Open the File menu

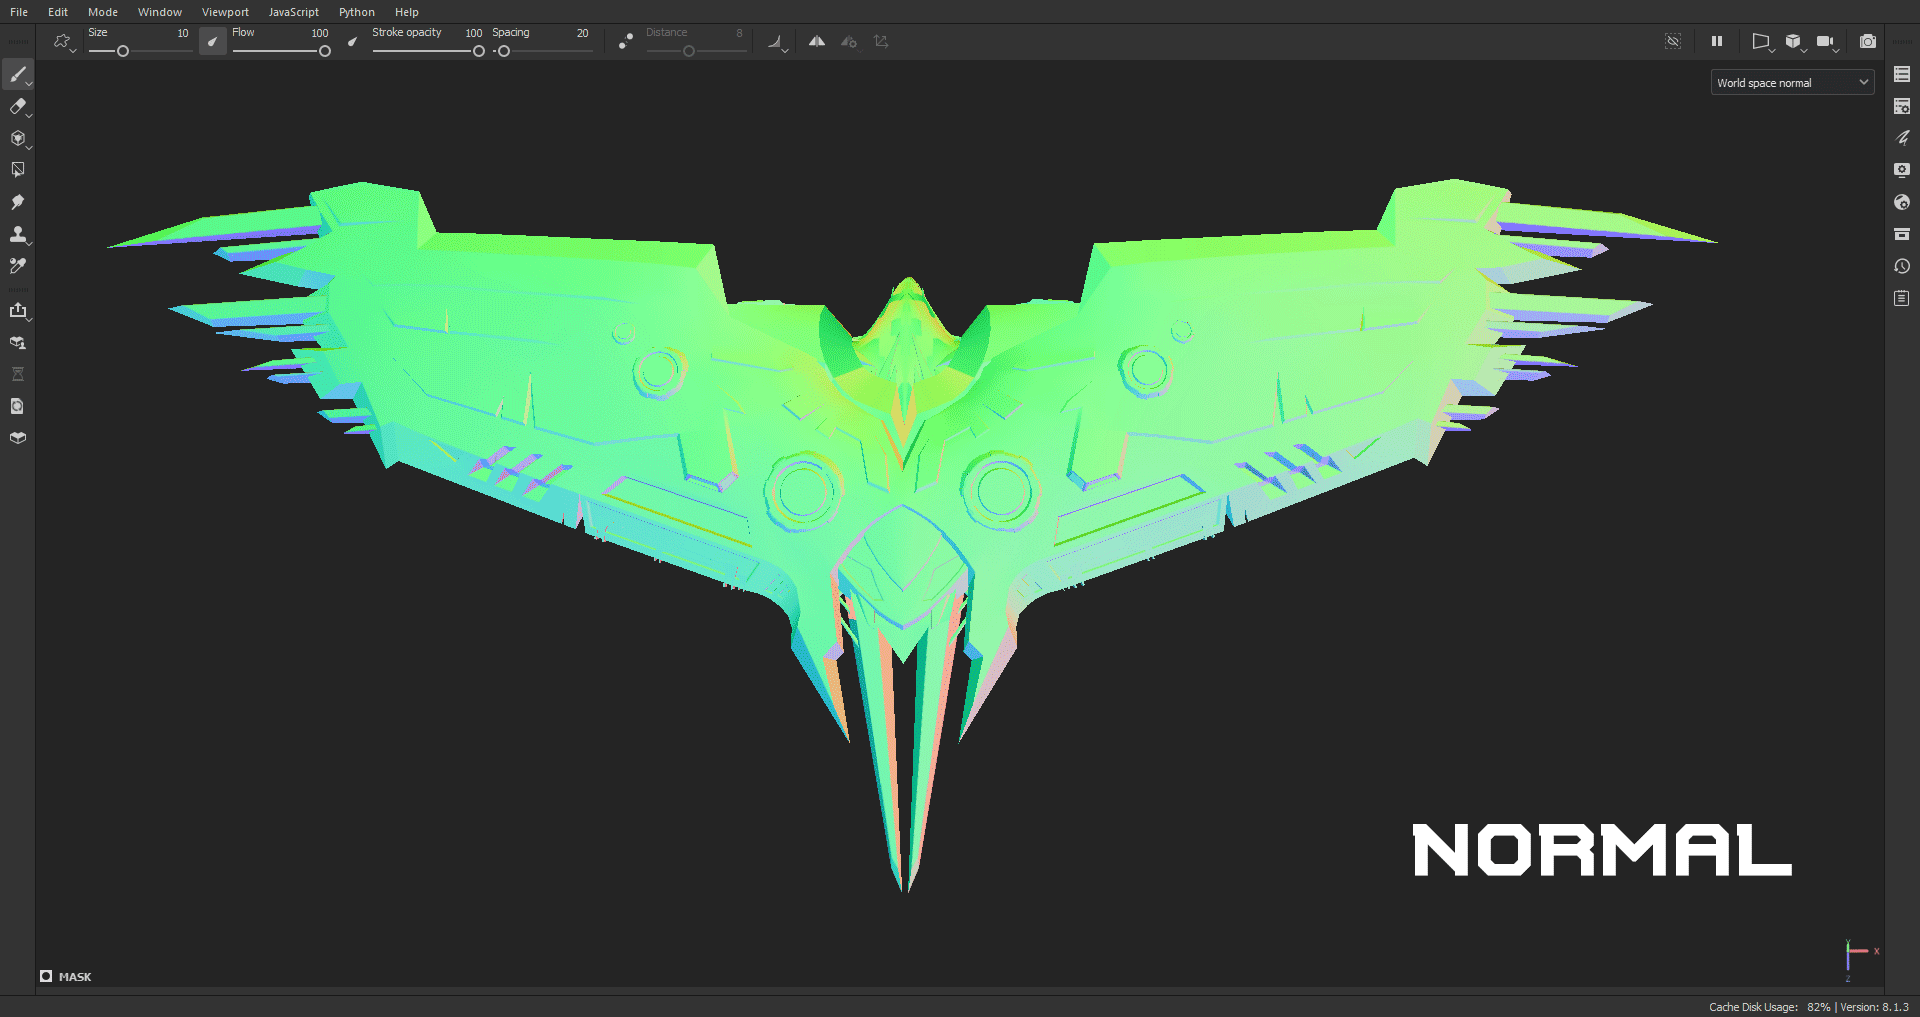pos(19,12)
